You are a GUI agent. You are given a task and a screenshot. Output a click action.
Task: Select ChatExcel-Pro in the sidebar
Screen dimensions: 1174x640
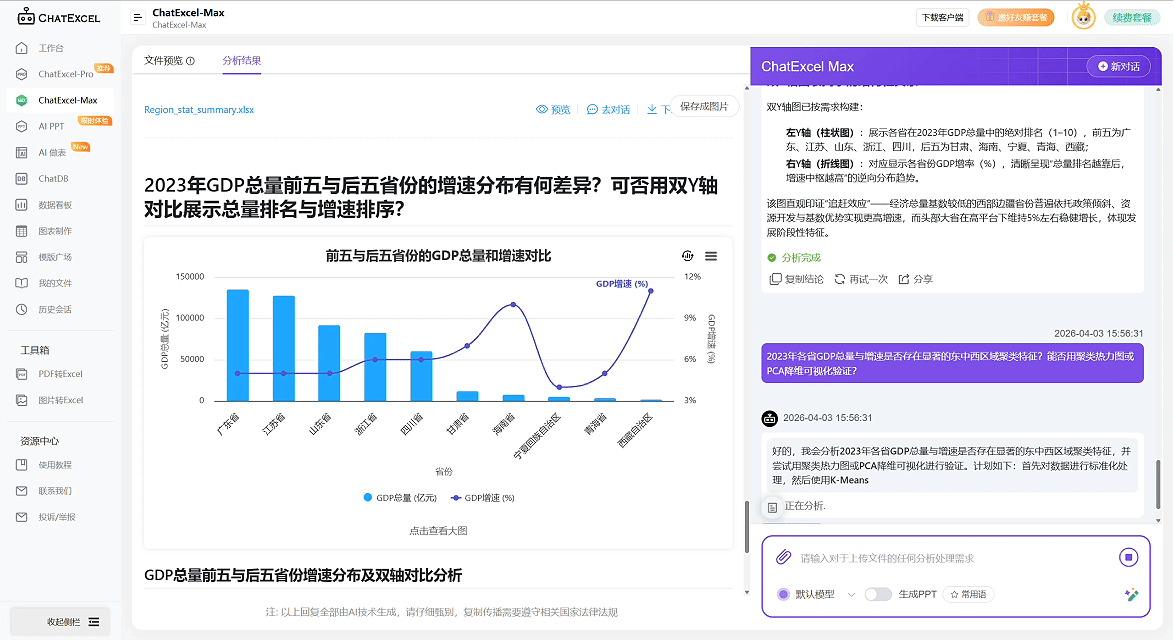coord(65,74)
